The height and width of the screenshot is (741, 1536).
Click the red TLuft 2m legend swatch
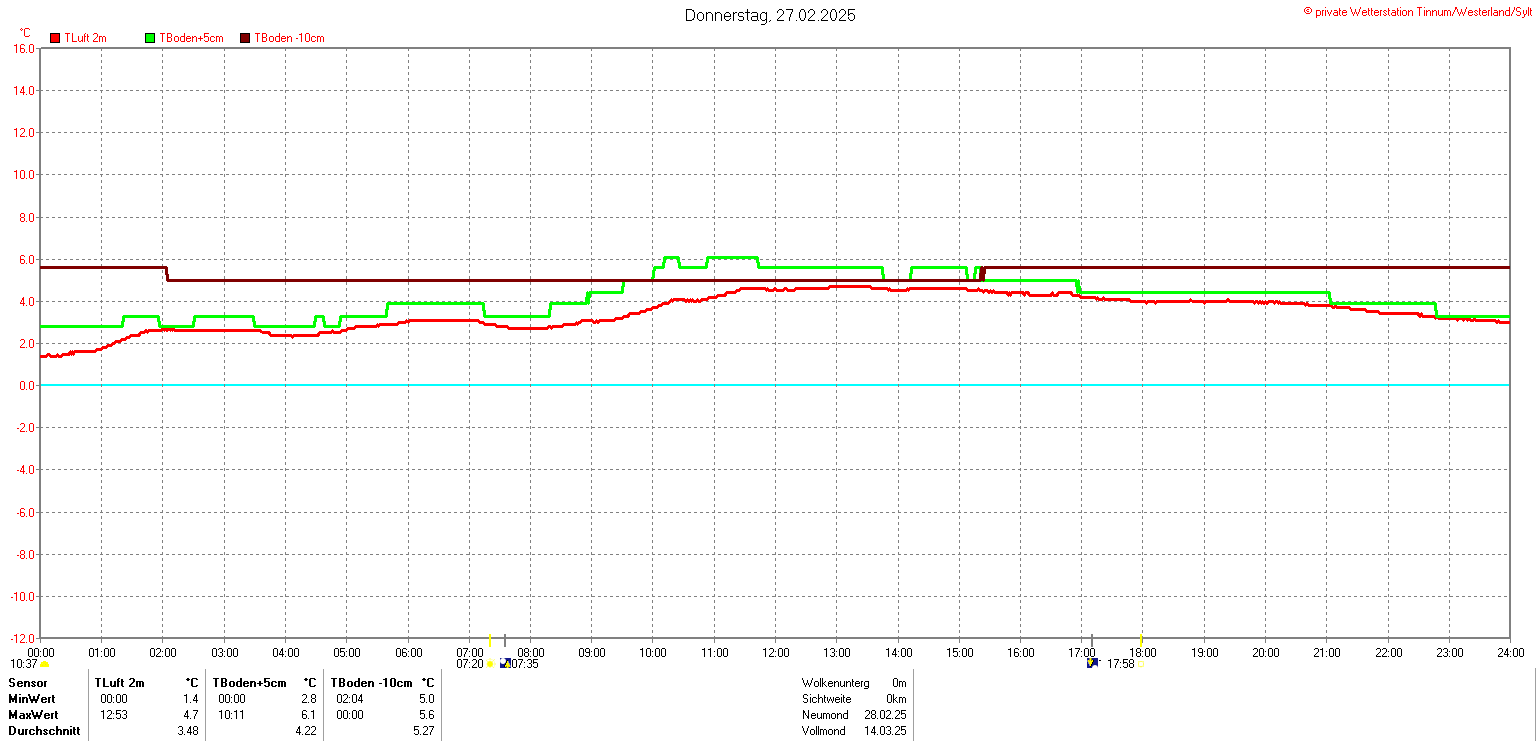coord(56,38)
